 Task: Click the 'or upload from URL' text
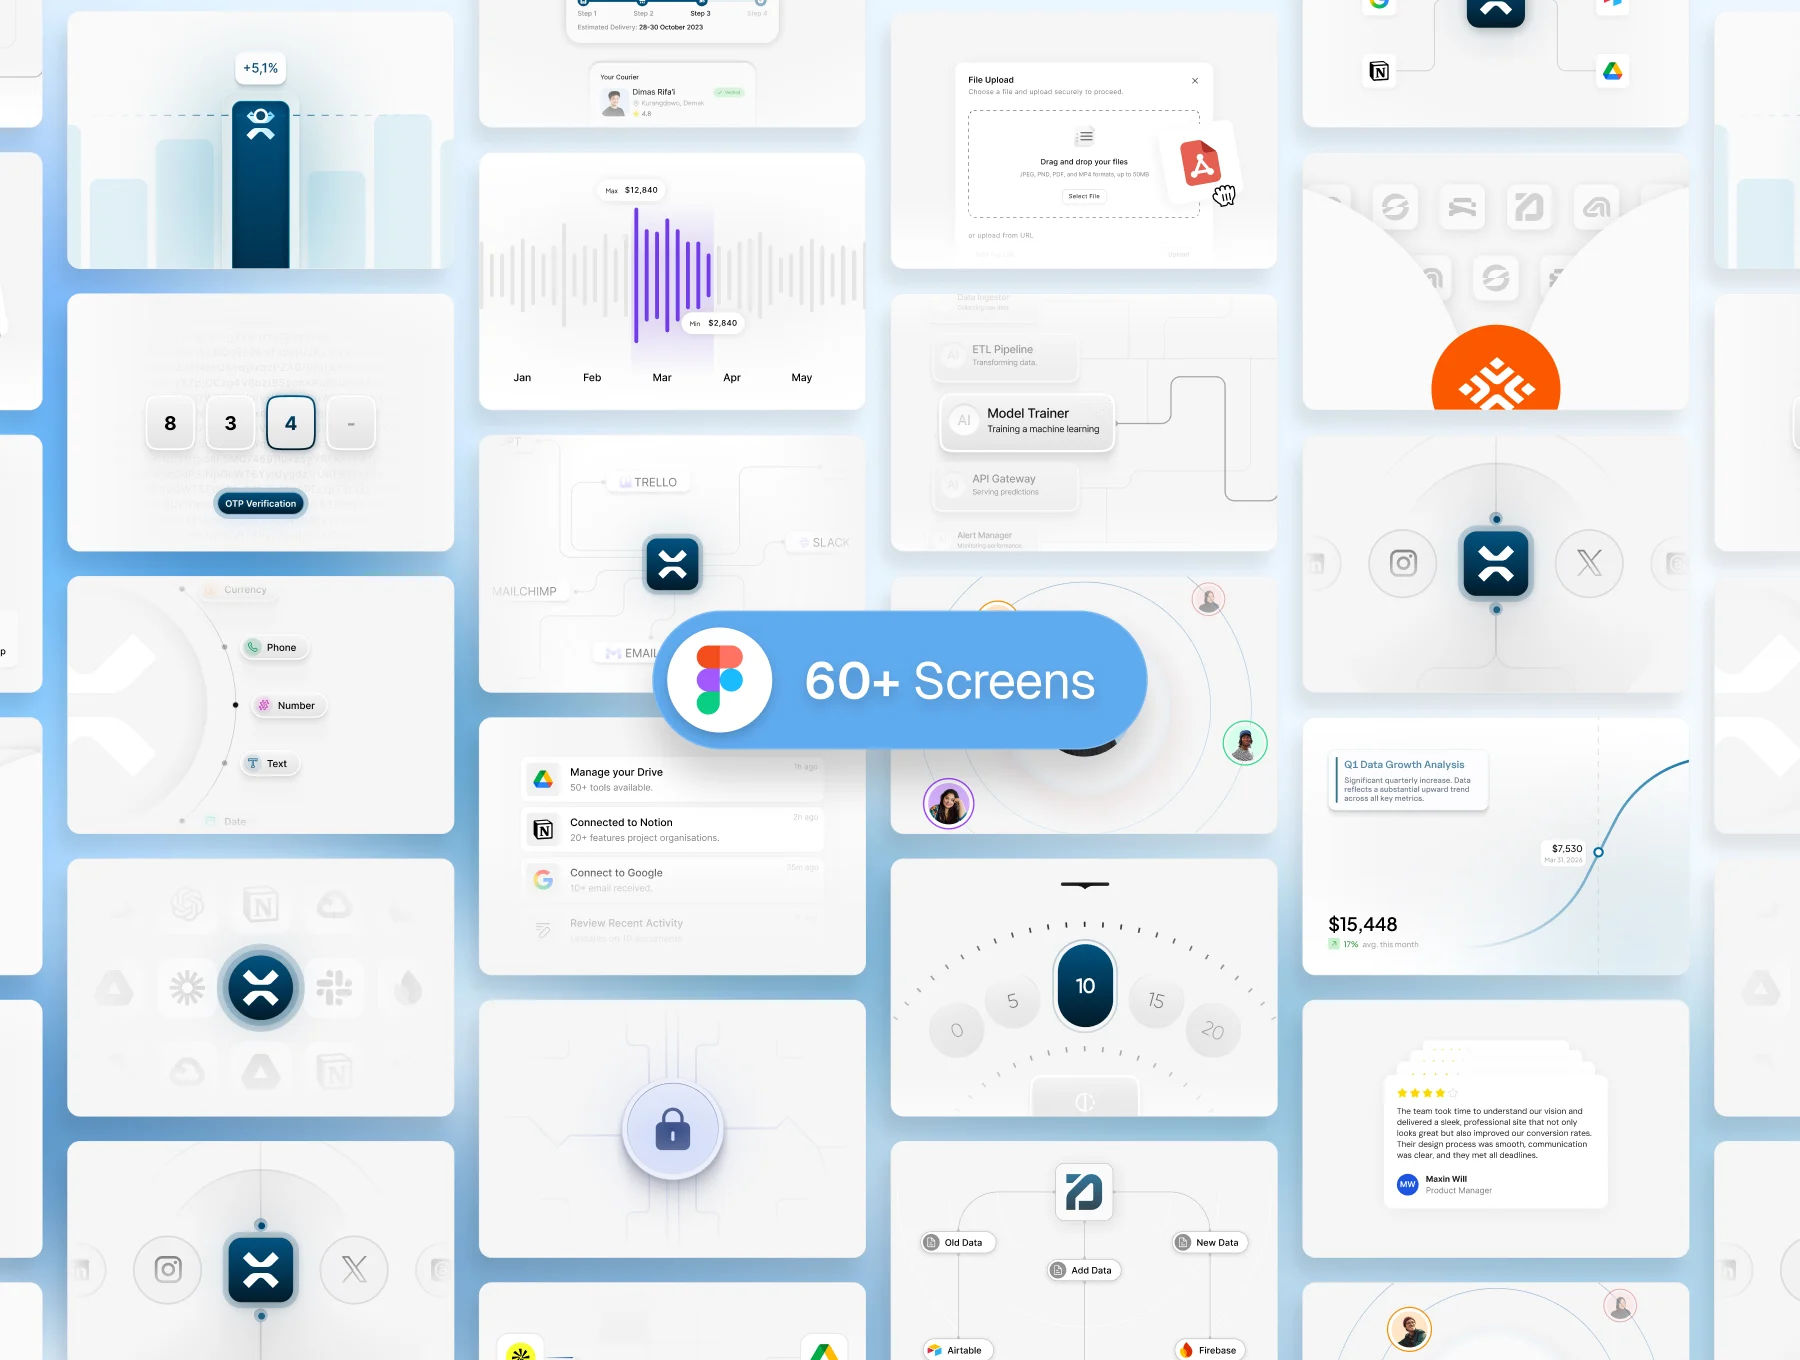click(1001, 236)
